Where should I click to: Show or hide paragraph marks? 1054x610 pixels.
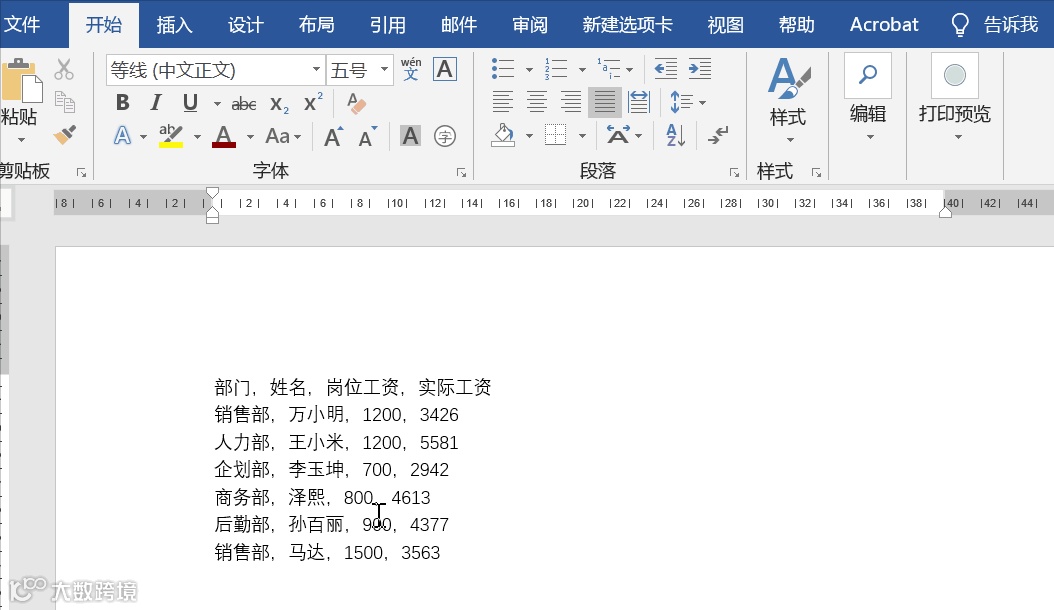point(717,135)
